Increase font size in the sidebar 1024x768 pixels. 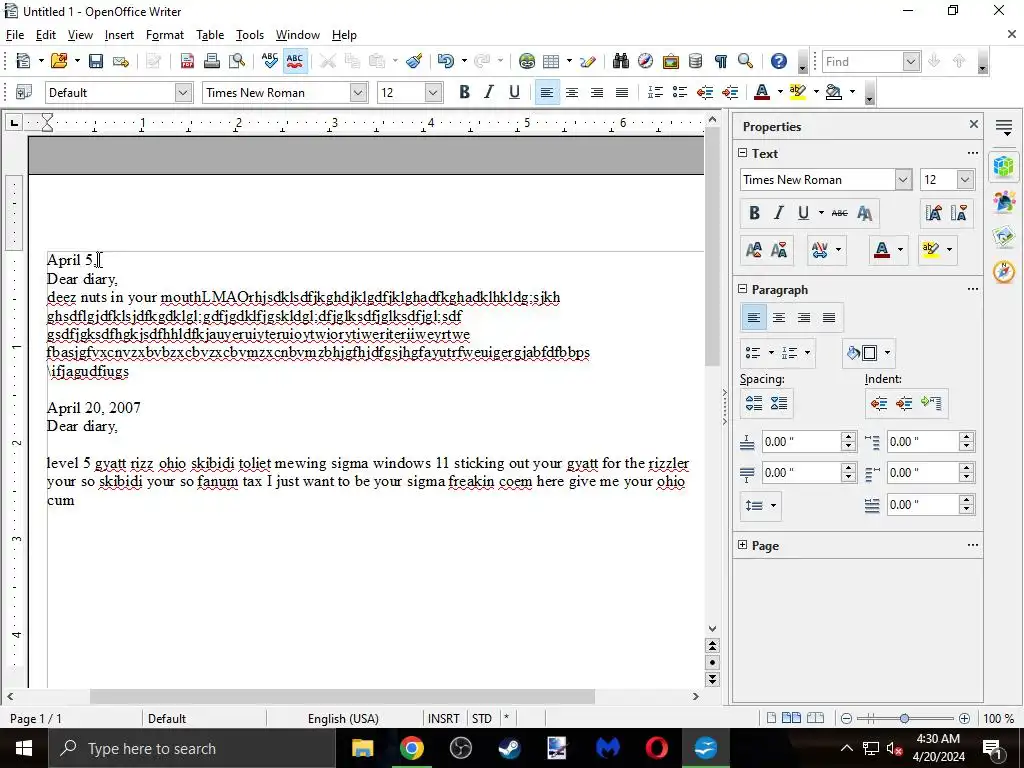point(933,213)
